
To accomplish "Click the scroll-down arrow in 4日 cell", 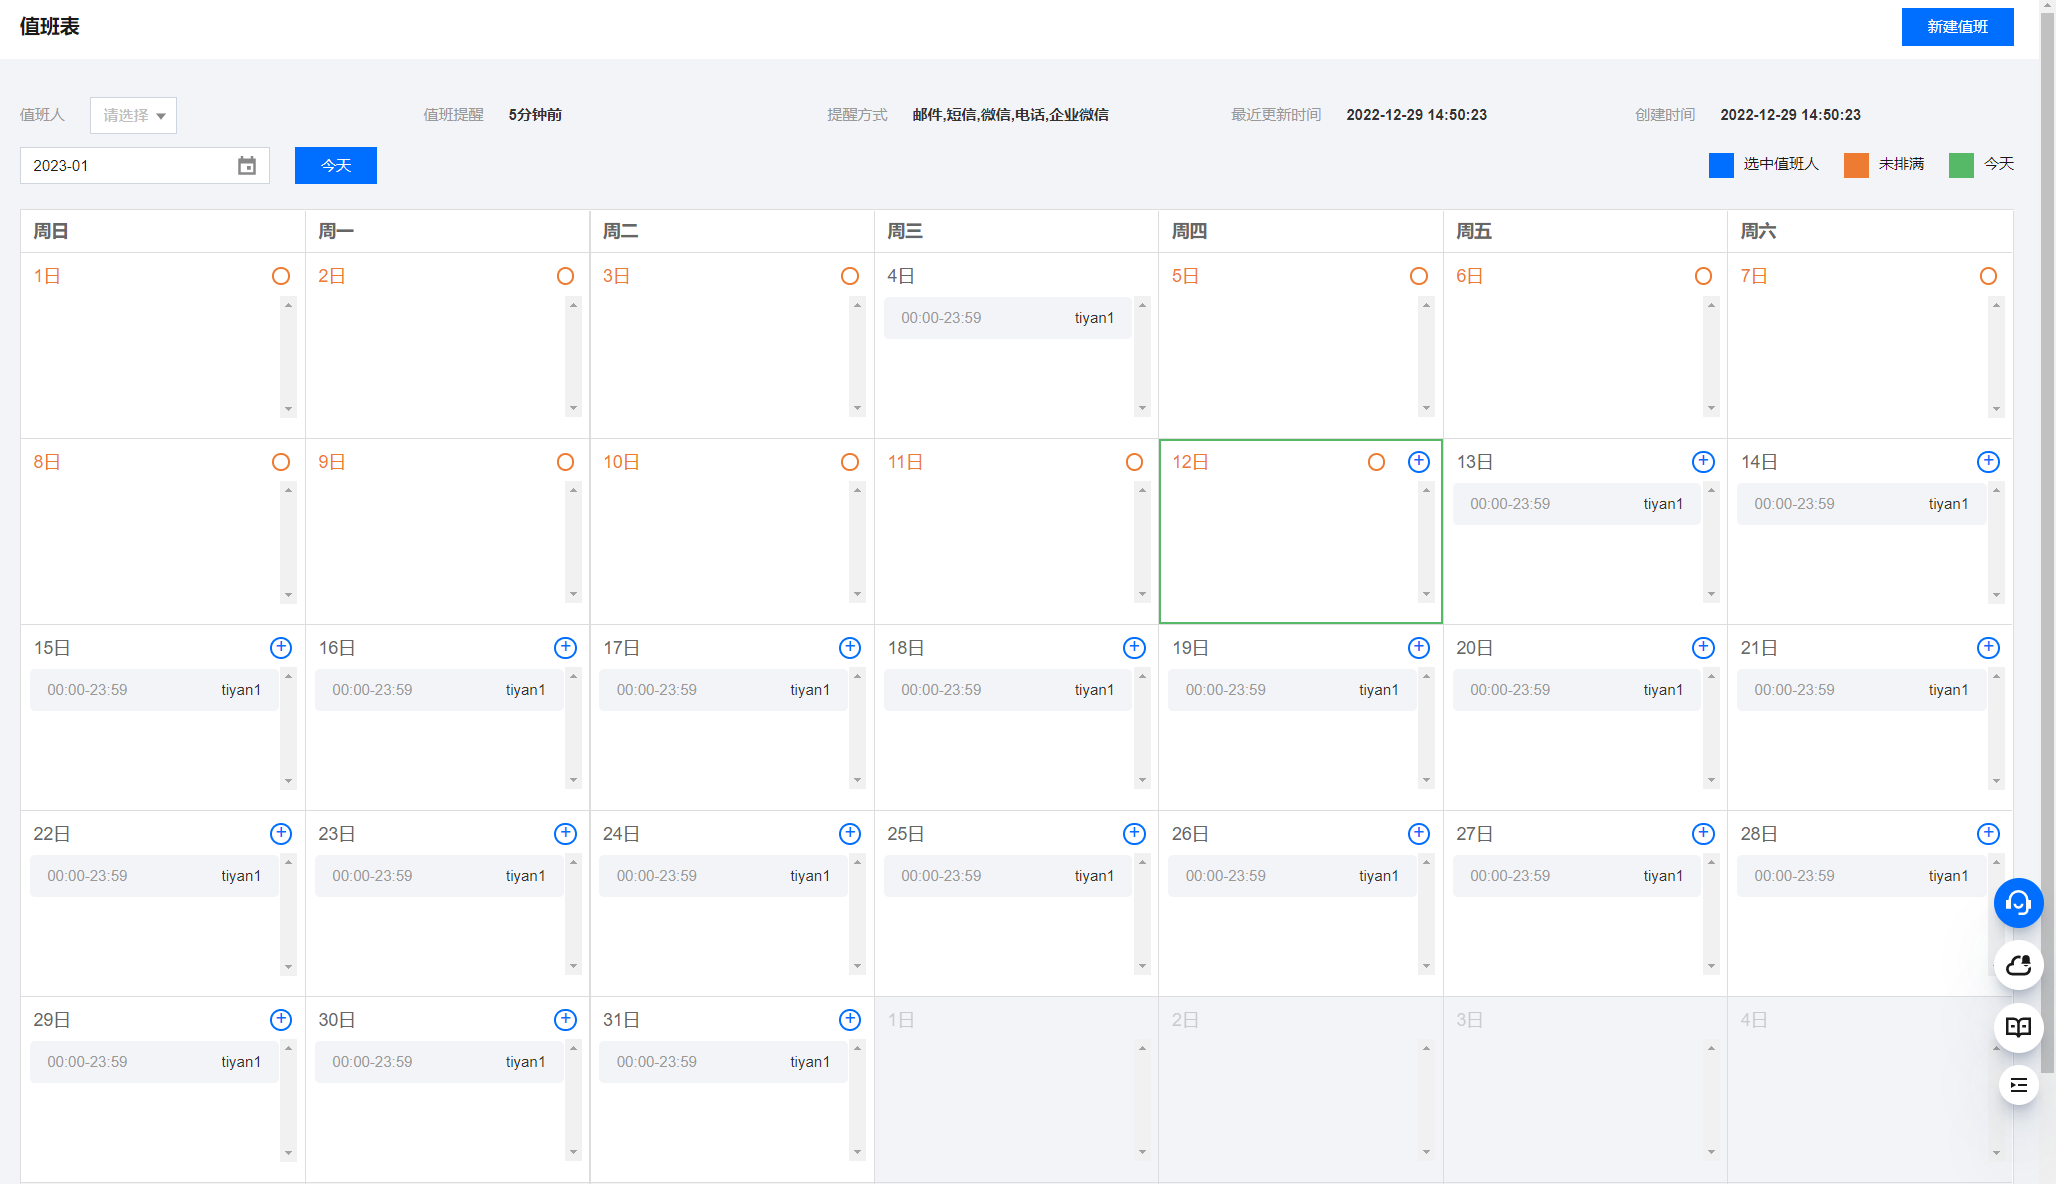I will point(1142,408).
